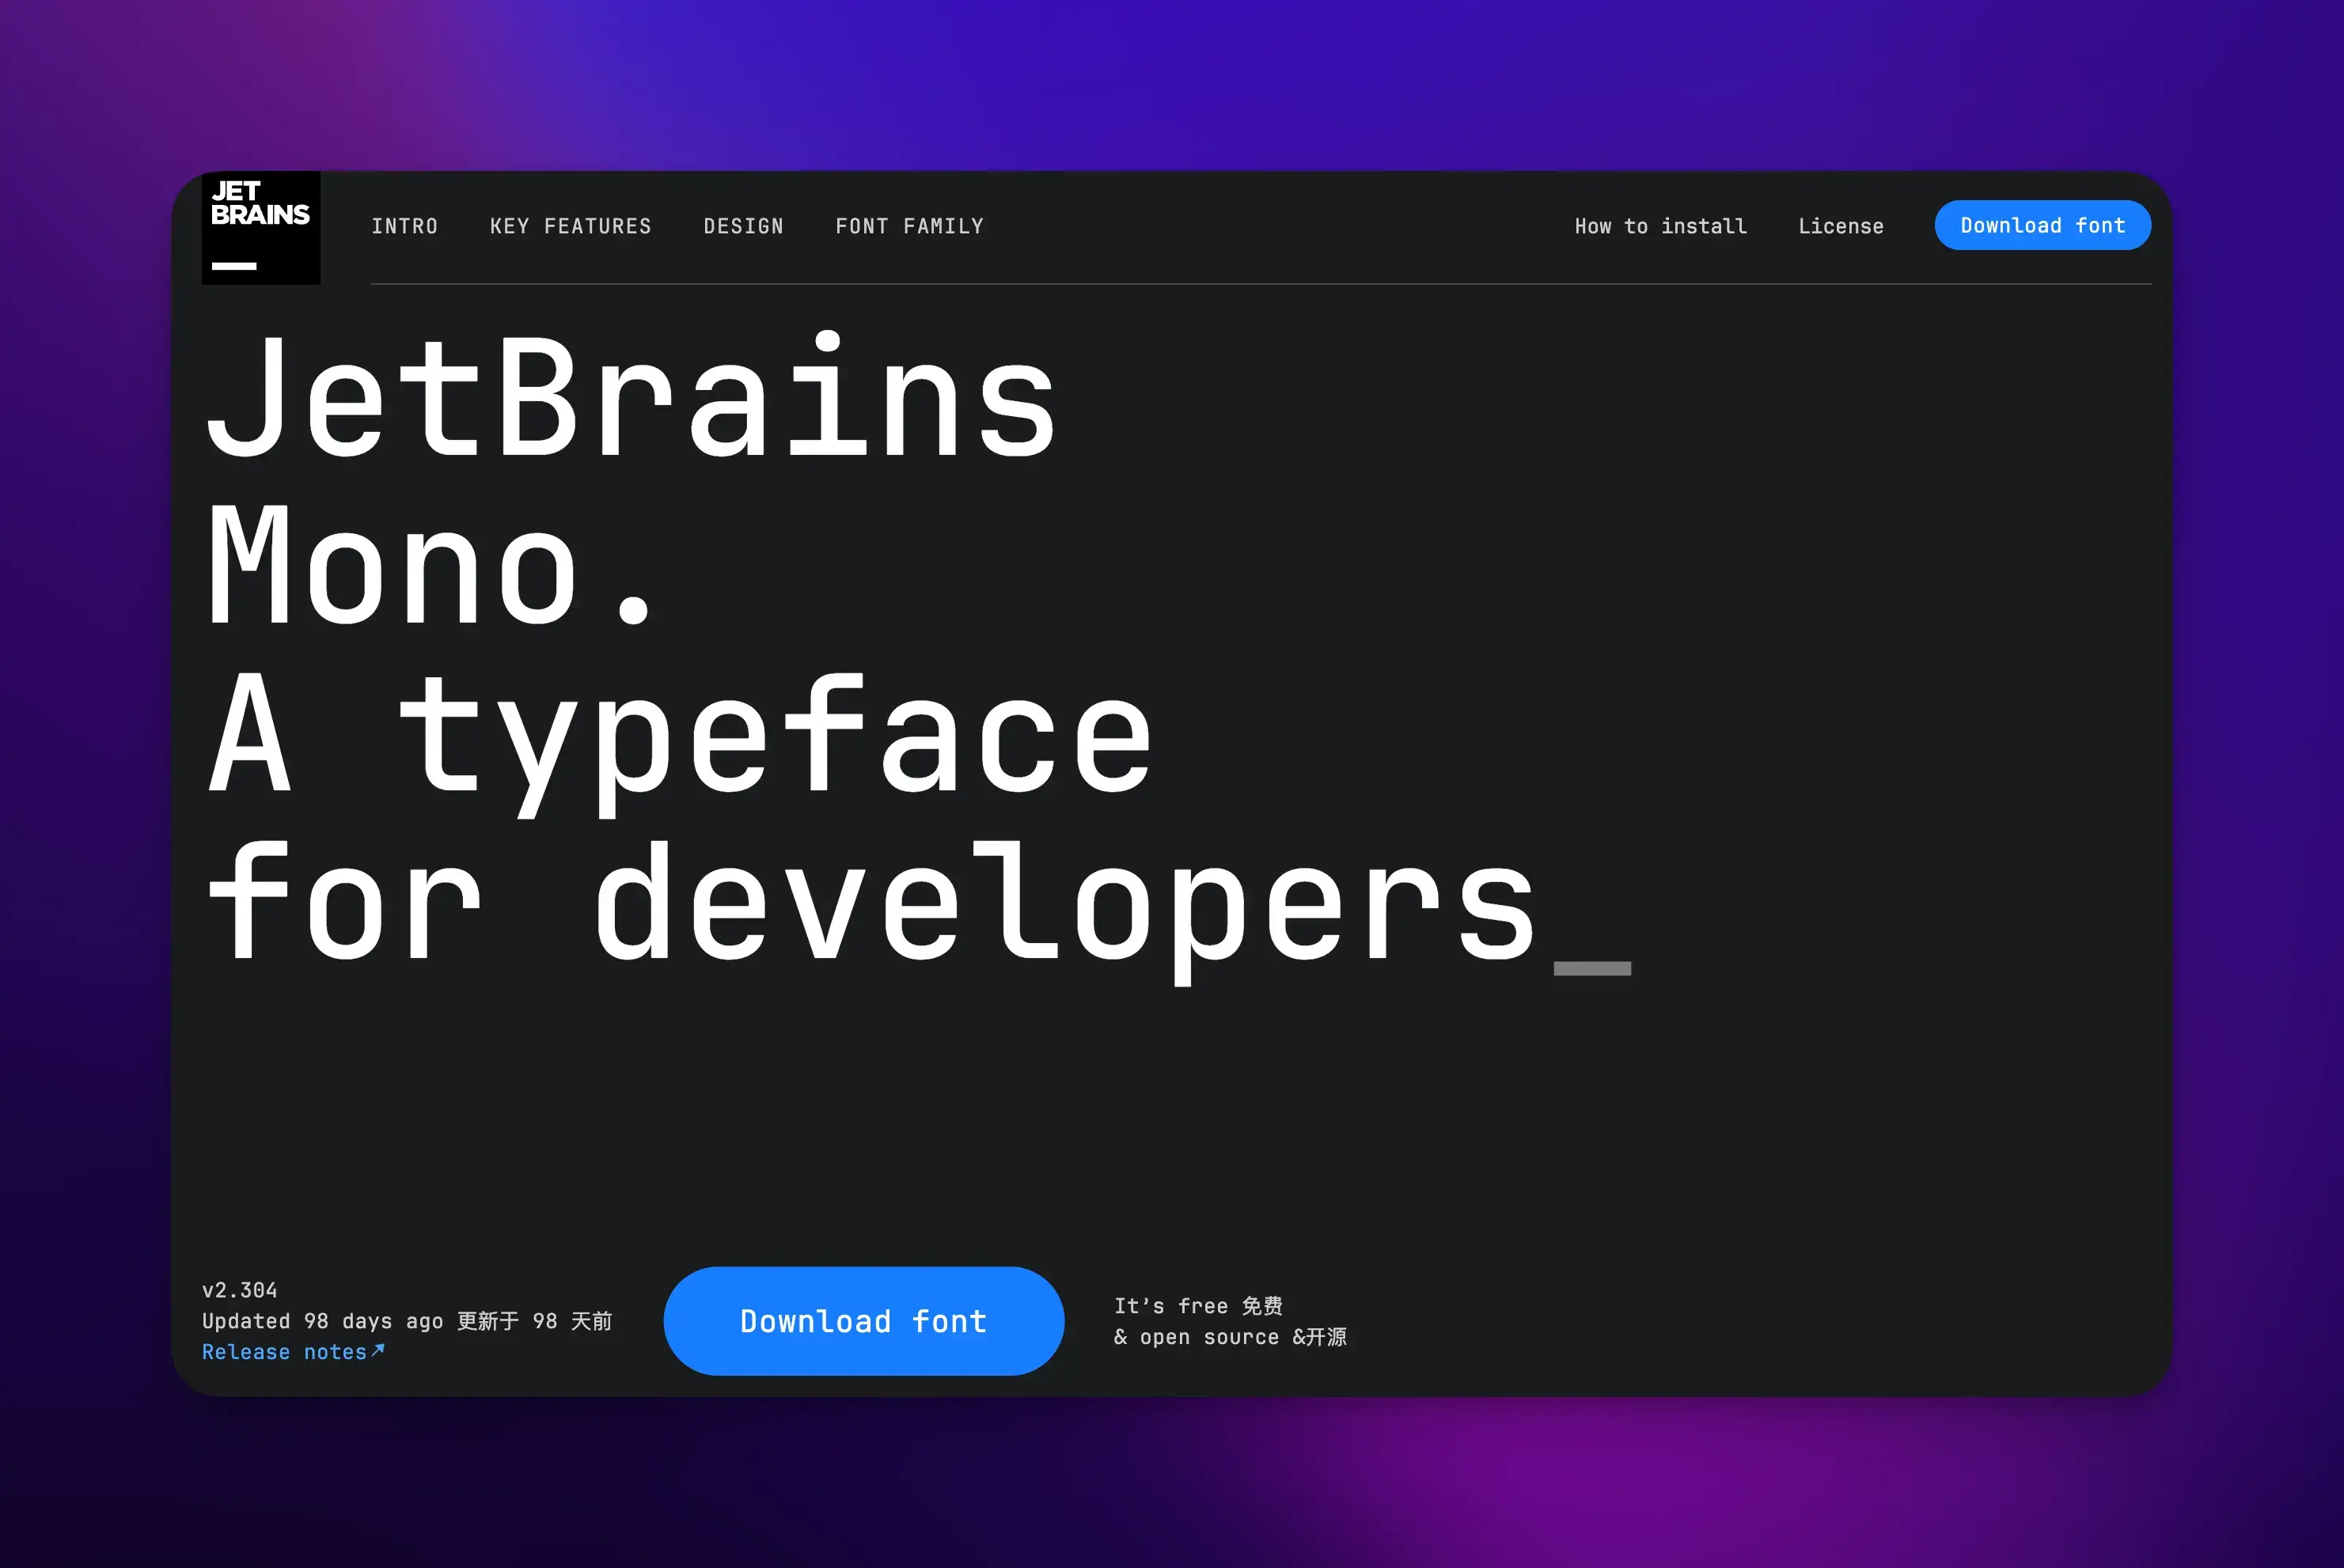The image size is (2344, 1568).
Task: Jump to the DESIGN section
Action: [x=743, y=226]
